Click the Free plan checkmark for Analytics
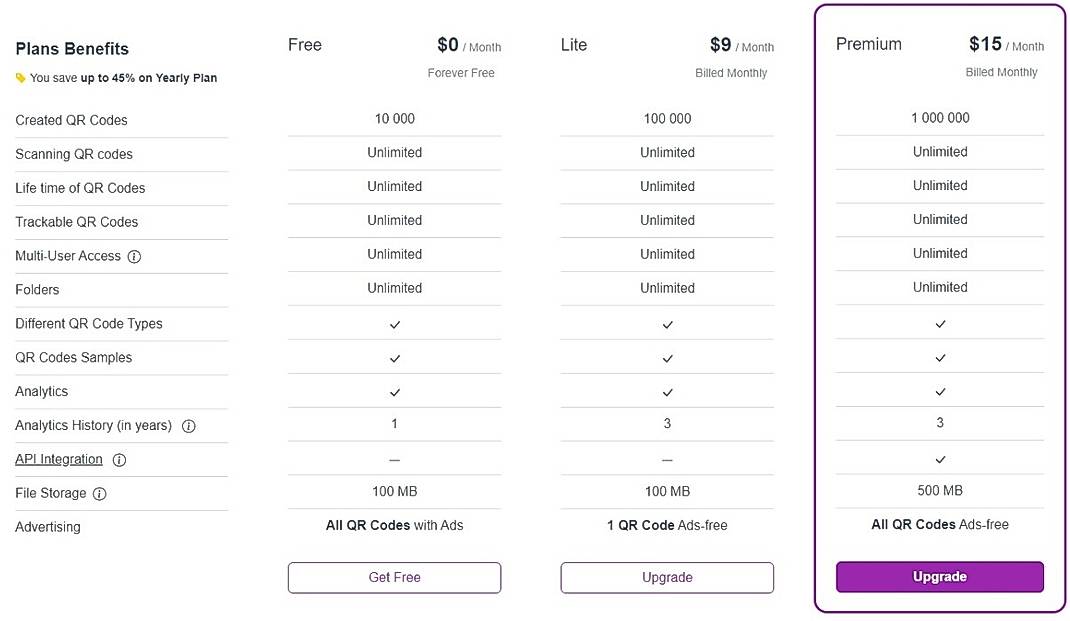 [x=394, y=390]
